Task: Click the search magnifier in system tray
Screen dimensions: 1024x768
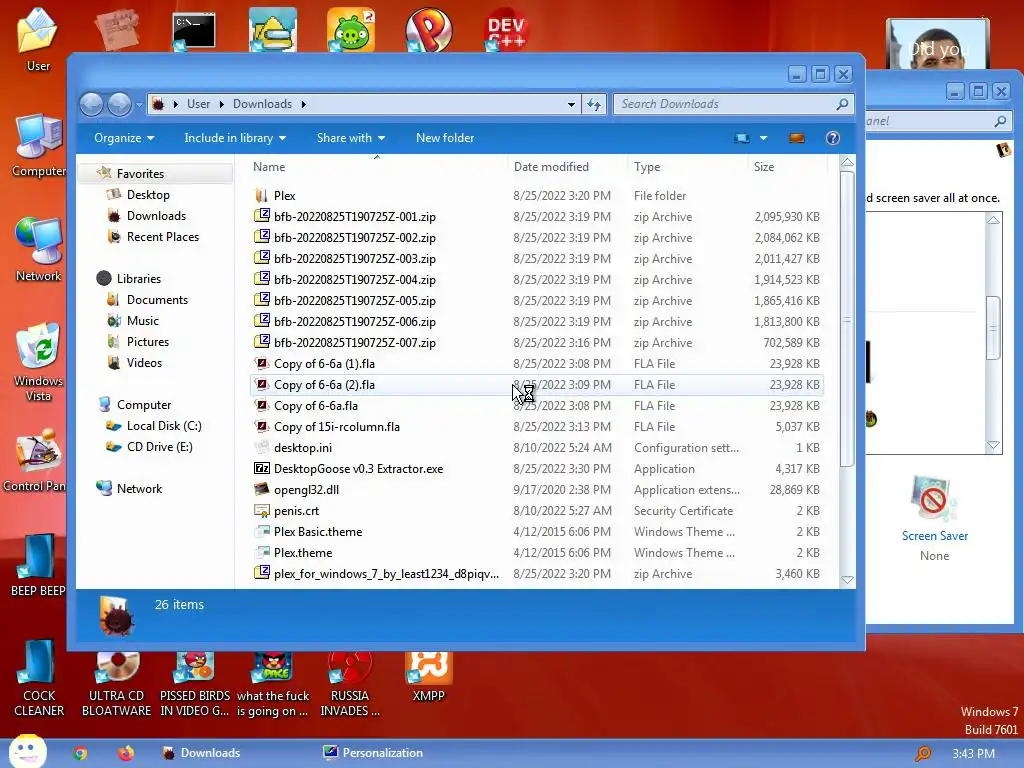Action: tap(923, 754)
